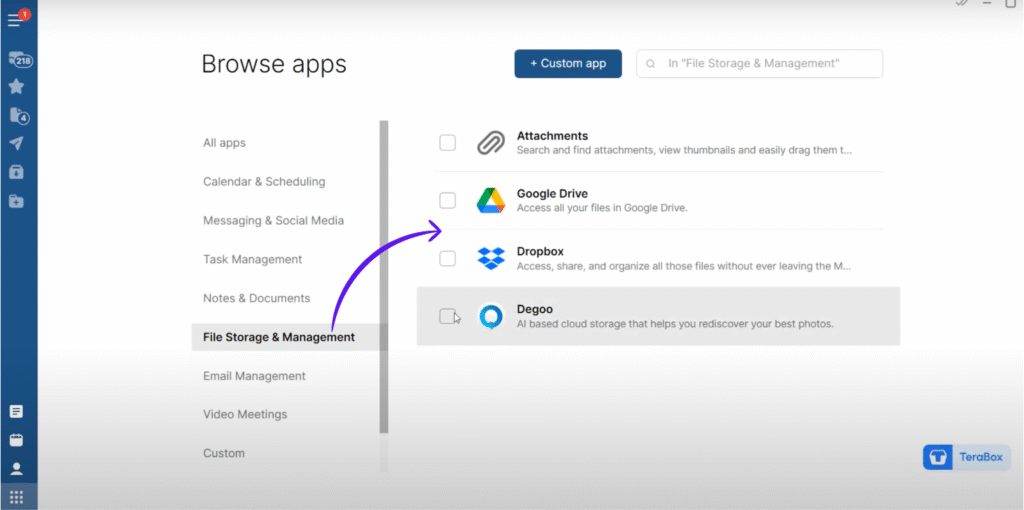This screenshot has height=510, width=1024.
Task: Go to the Email Management category
Action: (254, 376)
